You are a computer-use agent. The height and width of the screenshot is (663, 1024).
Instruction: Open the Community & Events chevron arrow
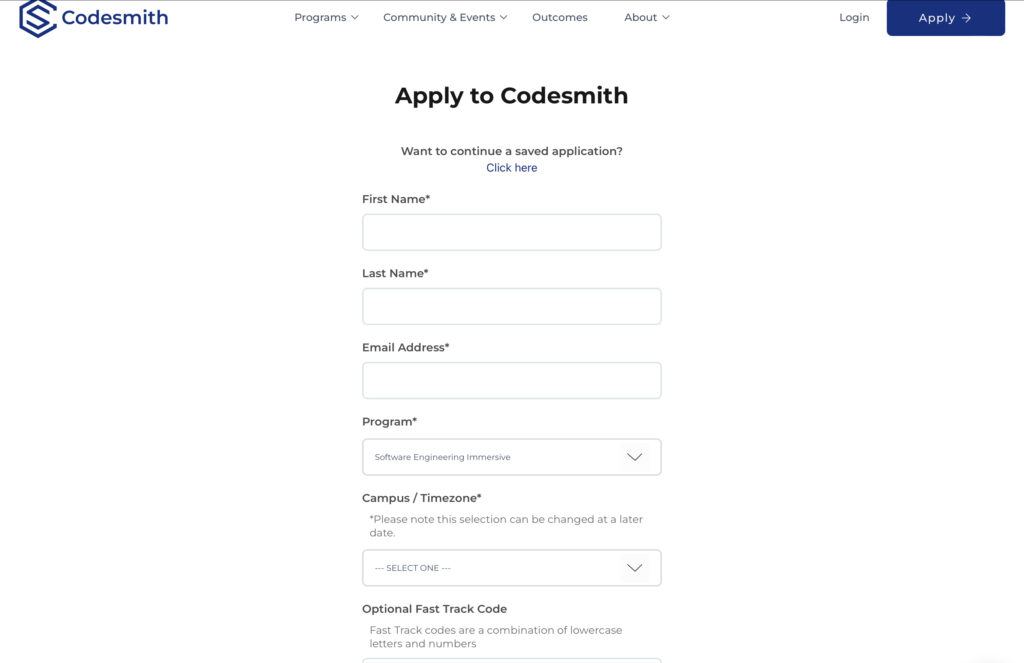click(x=504, y=18)
